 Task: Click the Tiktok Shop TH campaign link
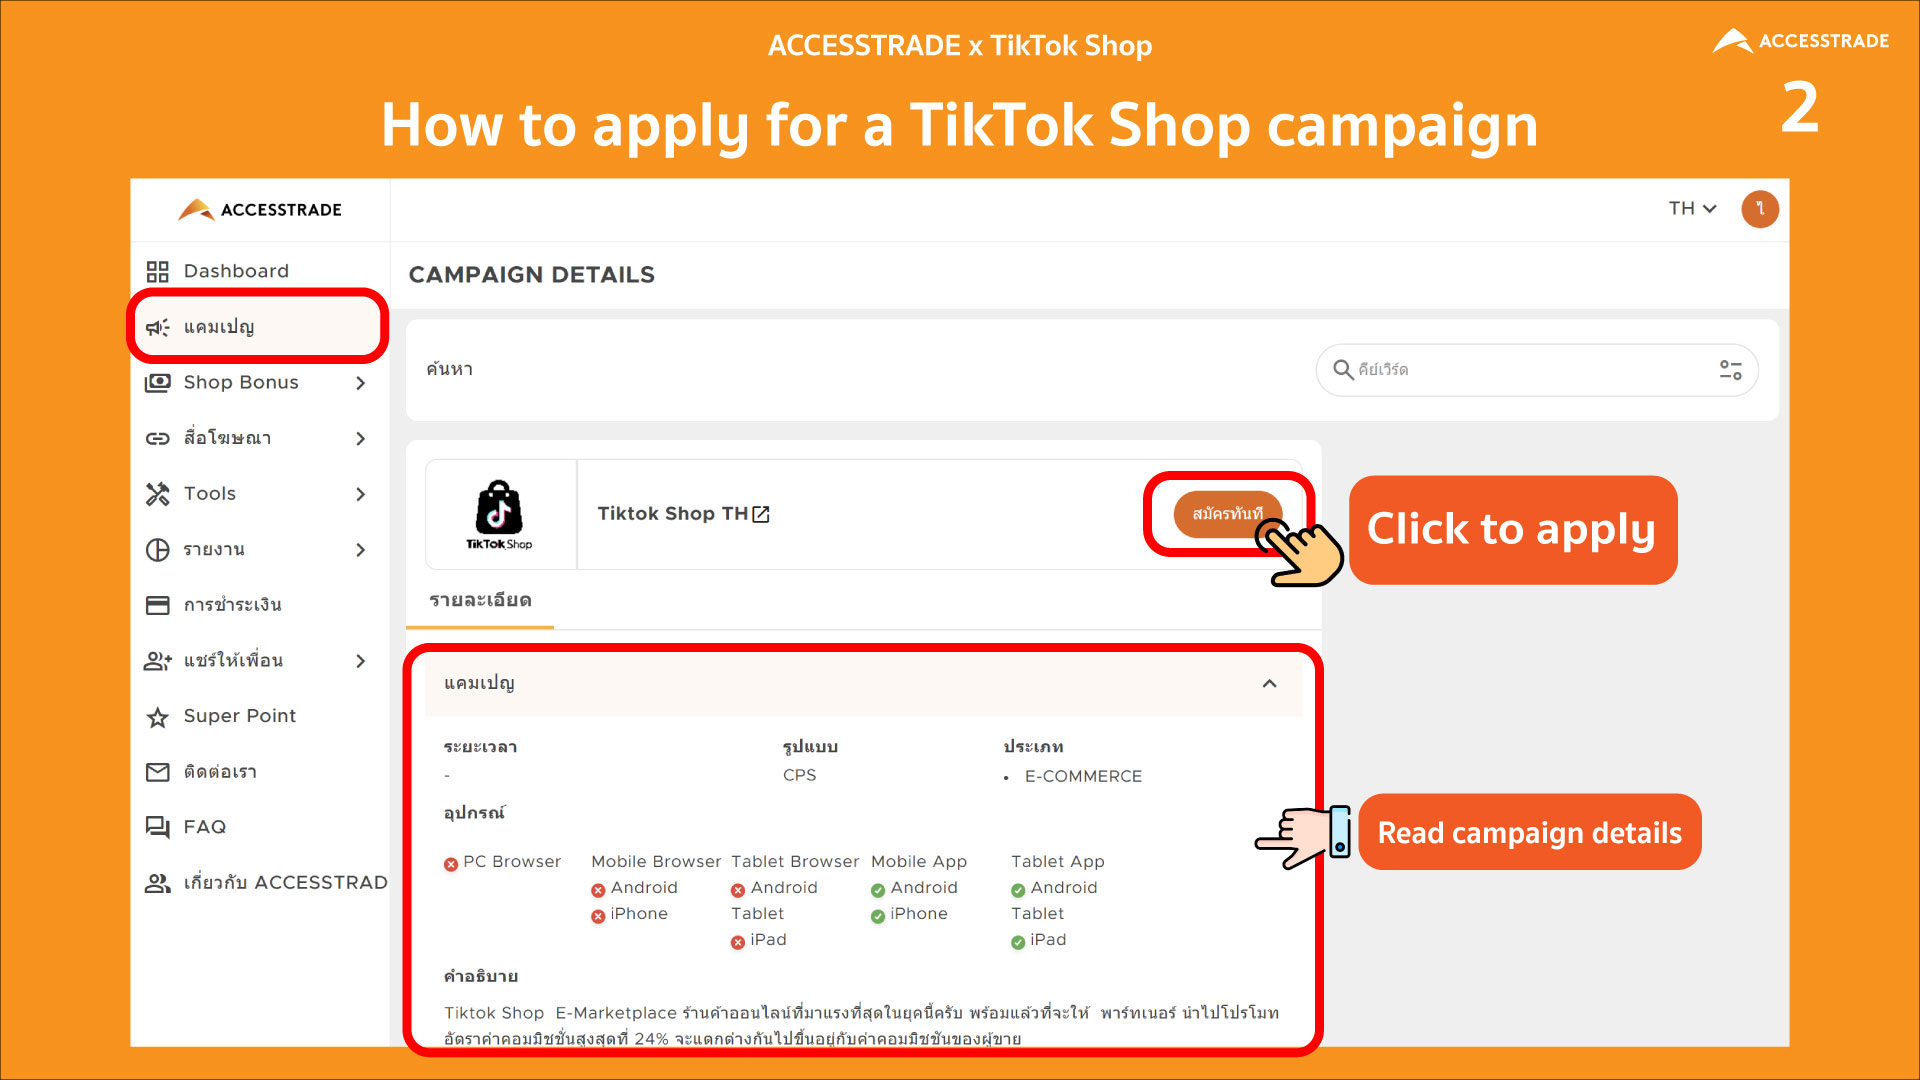point(673,514)
